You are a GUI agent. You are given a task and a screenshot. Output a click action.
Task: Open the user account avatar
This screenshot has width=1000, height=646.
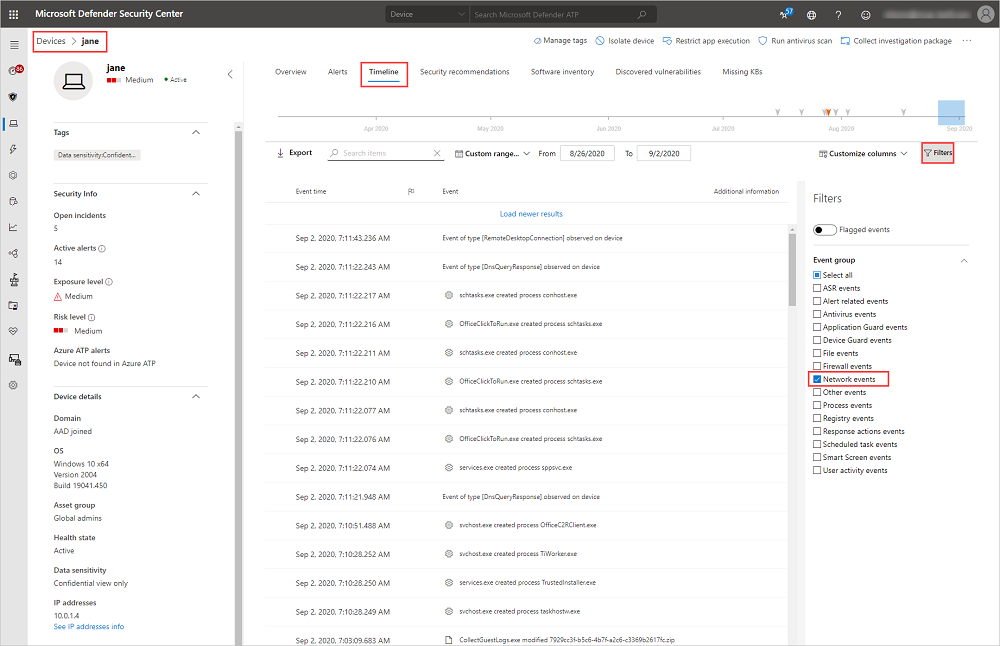tap(985, 14)
